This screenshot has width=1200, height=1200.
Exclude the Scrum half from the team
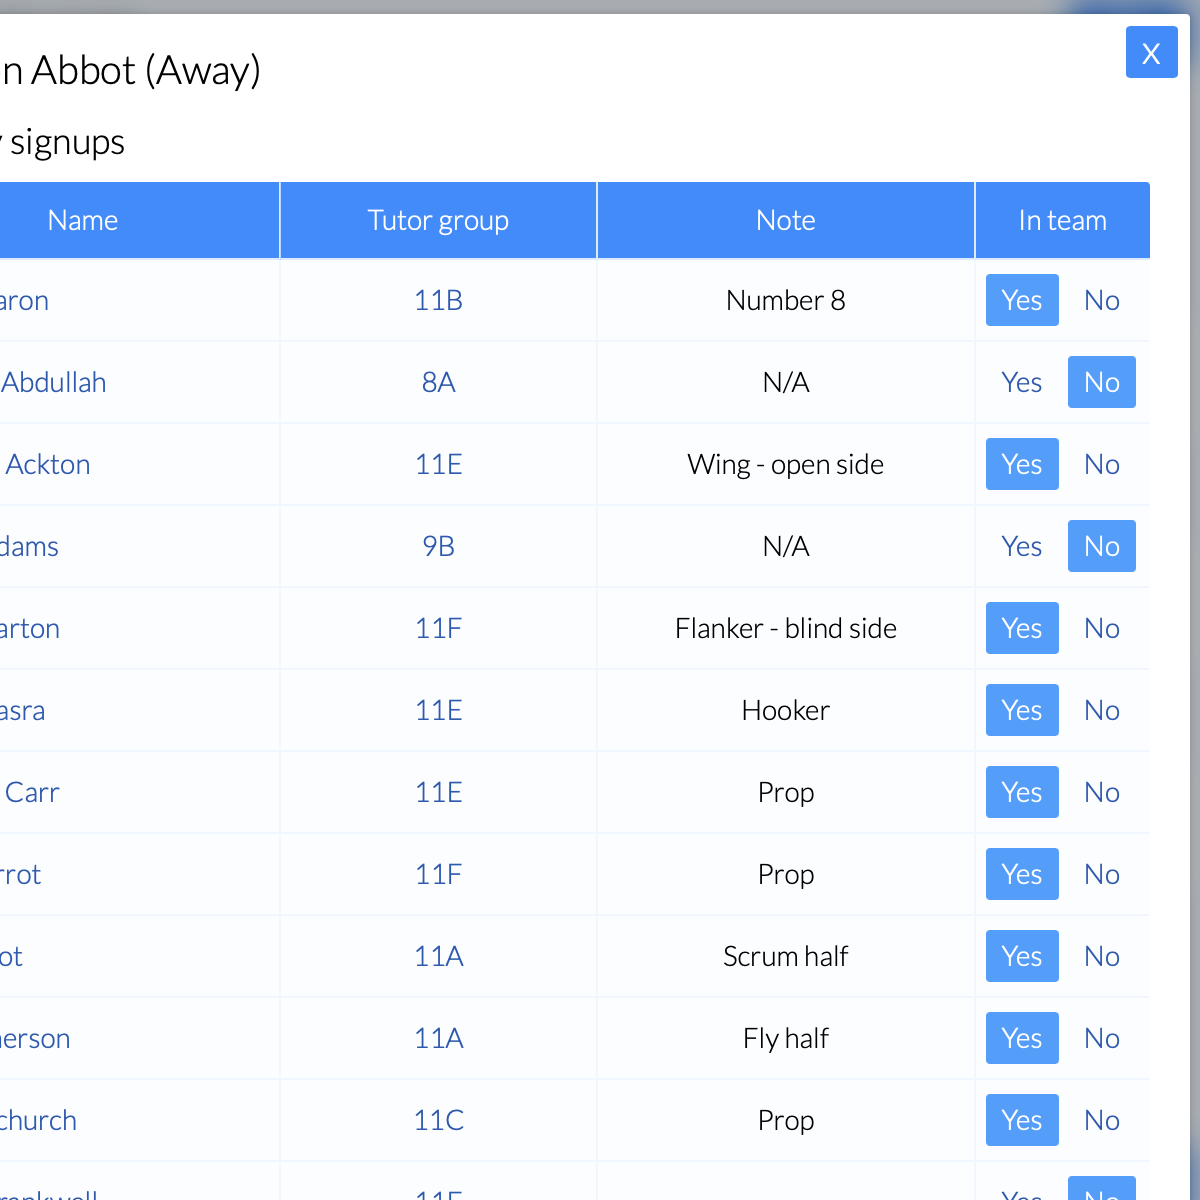coord(1101,956)
